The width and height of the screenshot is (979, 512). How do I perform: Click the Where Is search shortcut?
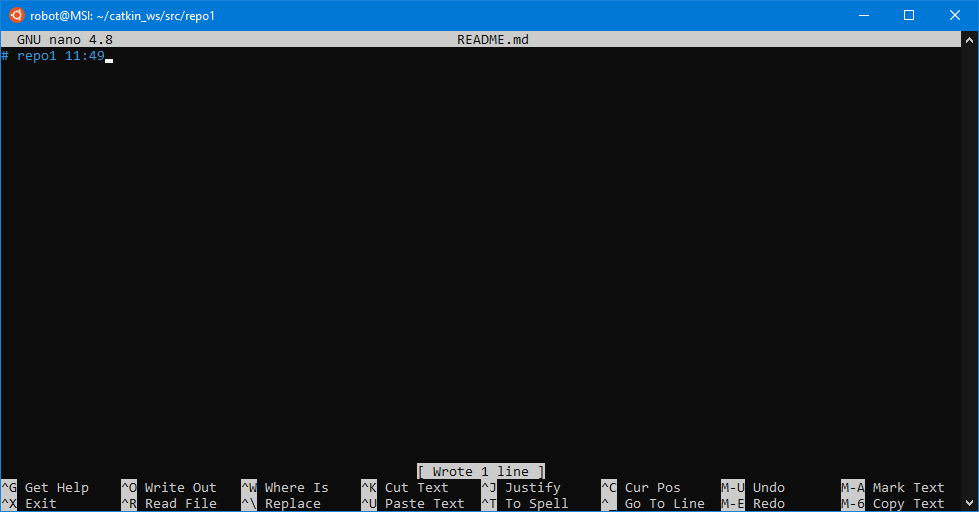(x=296, y=488)
